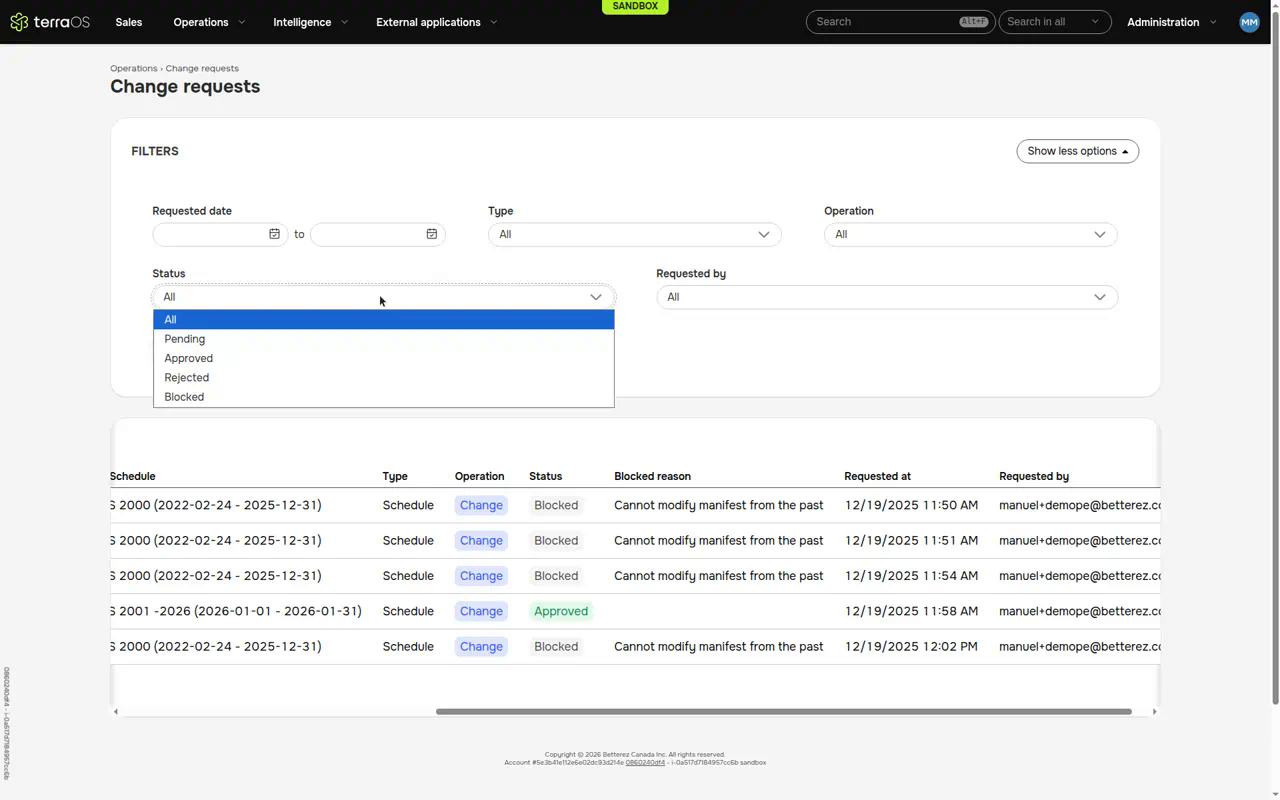Click Change badge in 12:02 PM row

point(481,647)
